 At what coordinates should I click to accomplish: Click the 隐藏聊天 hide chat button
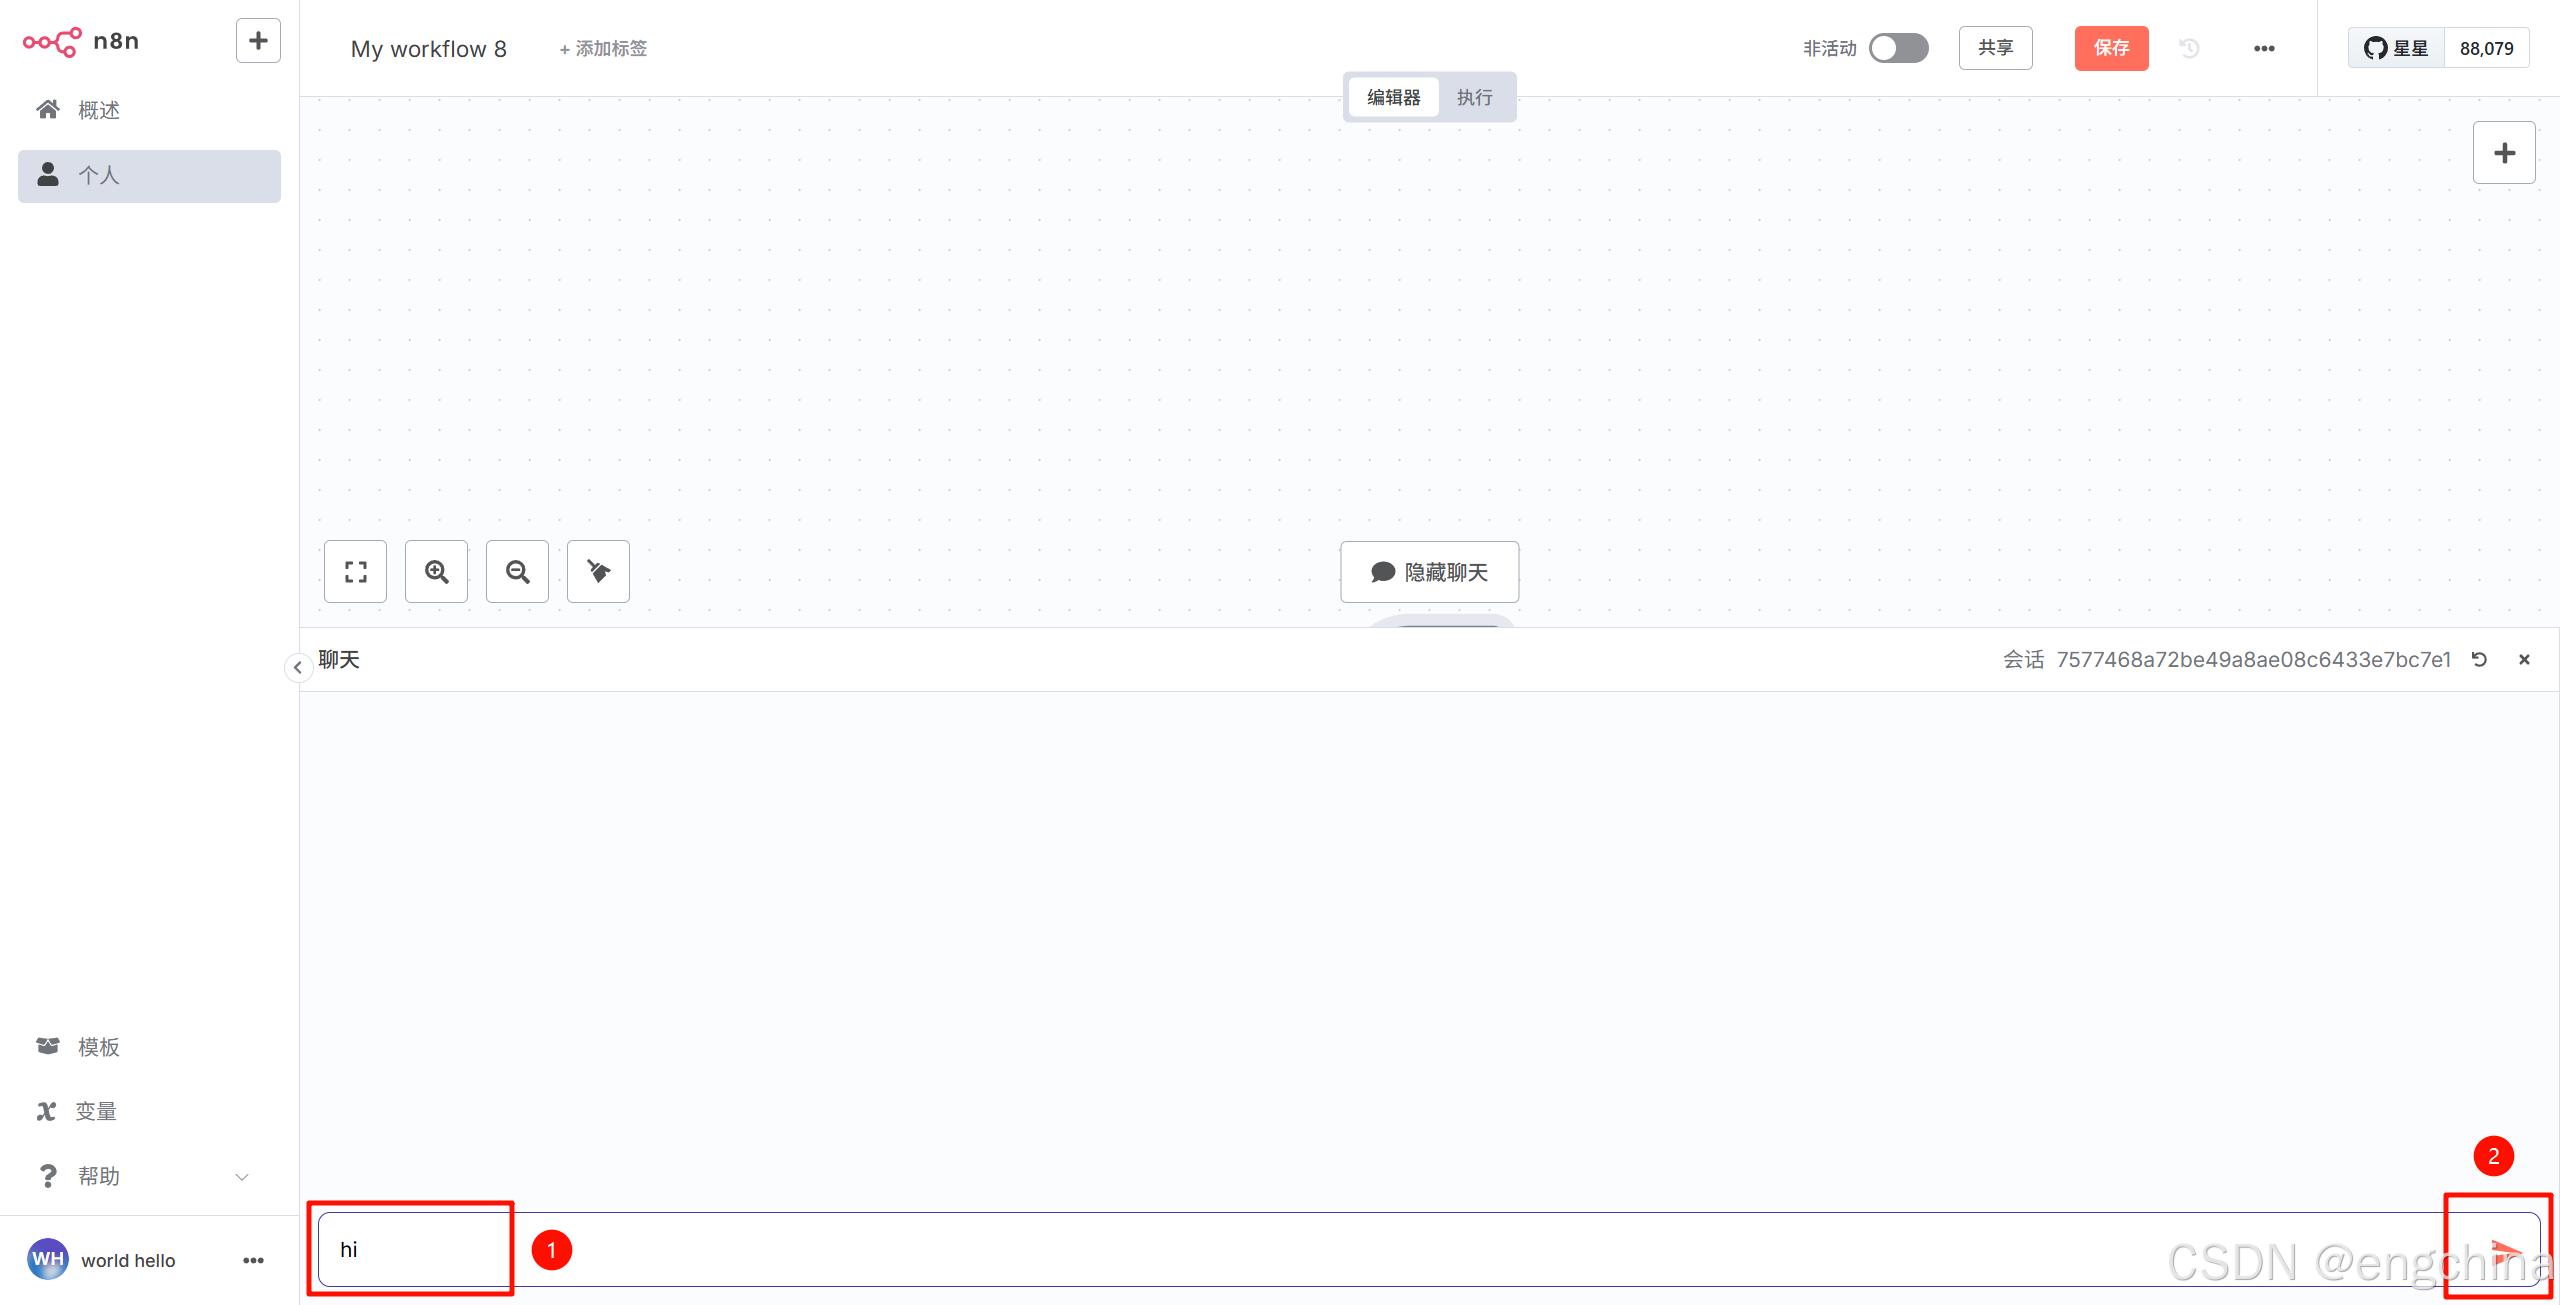coord(1429,572)
